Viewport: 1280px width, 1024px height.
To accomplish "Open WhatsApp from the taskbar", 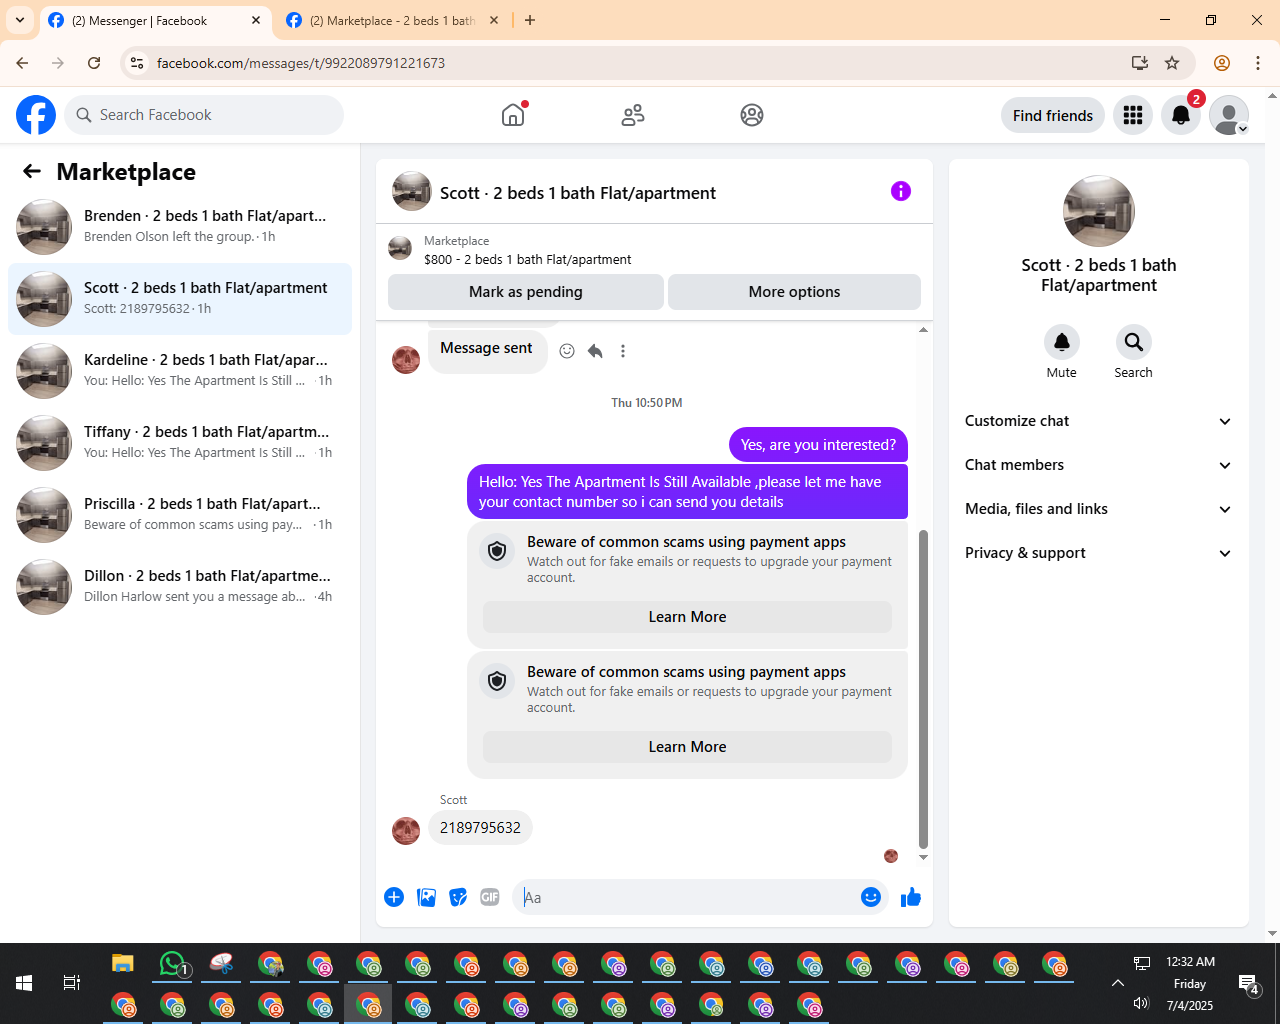I will point(173,964).
